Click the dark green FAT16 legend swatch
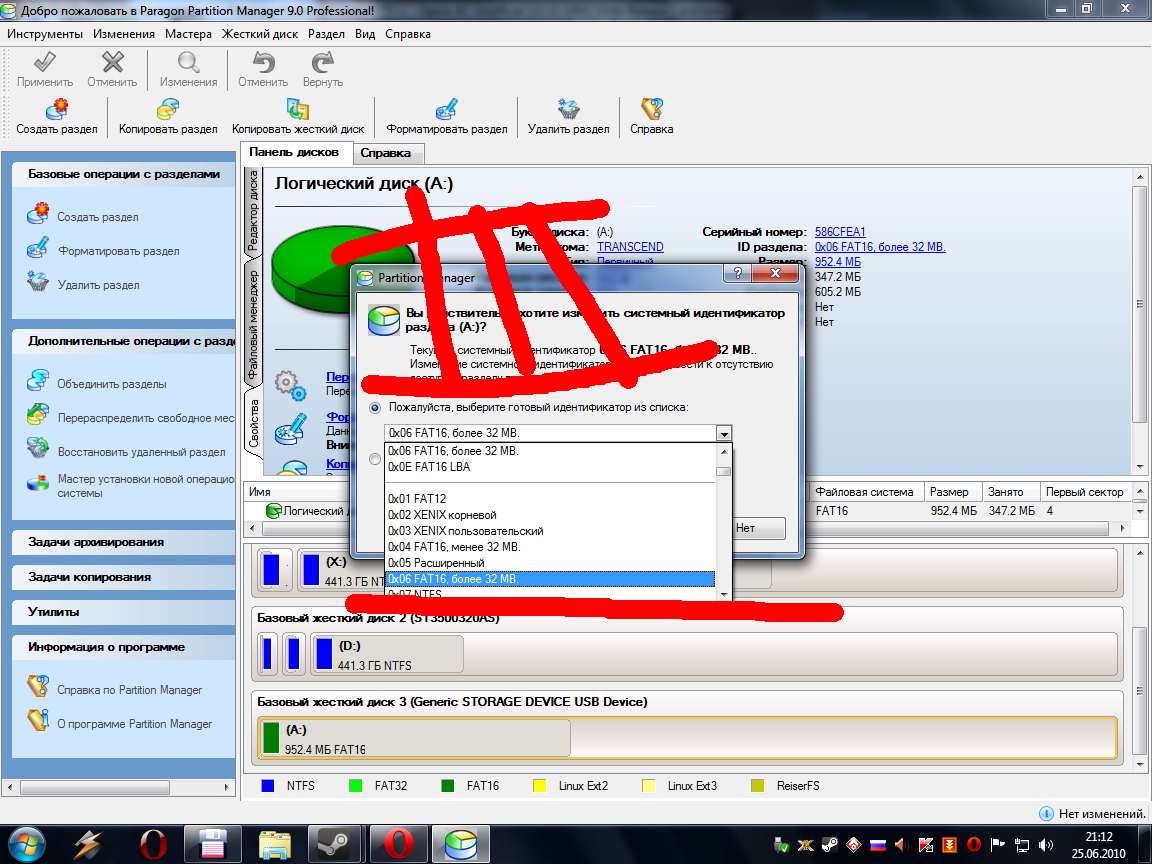Viewport: 1152px width, 864px height. point(447,785)
